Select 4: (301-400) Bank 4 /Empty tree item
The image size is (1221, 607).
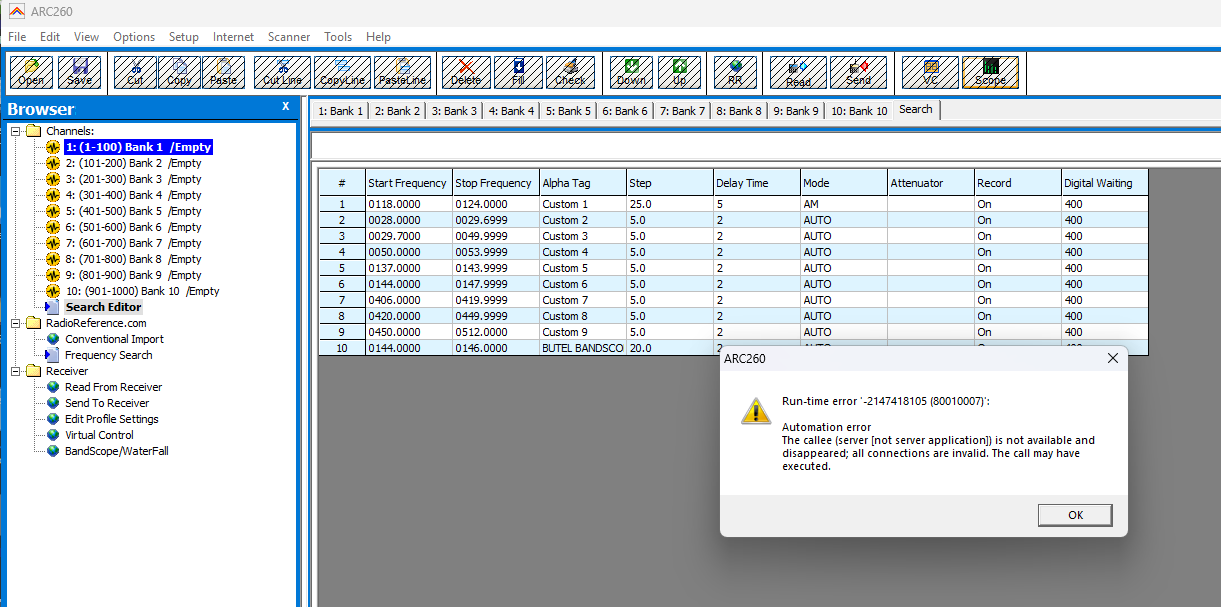(133, 195)
